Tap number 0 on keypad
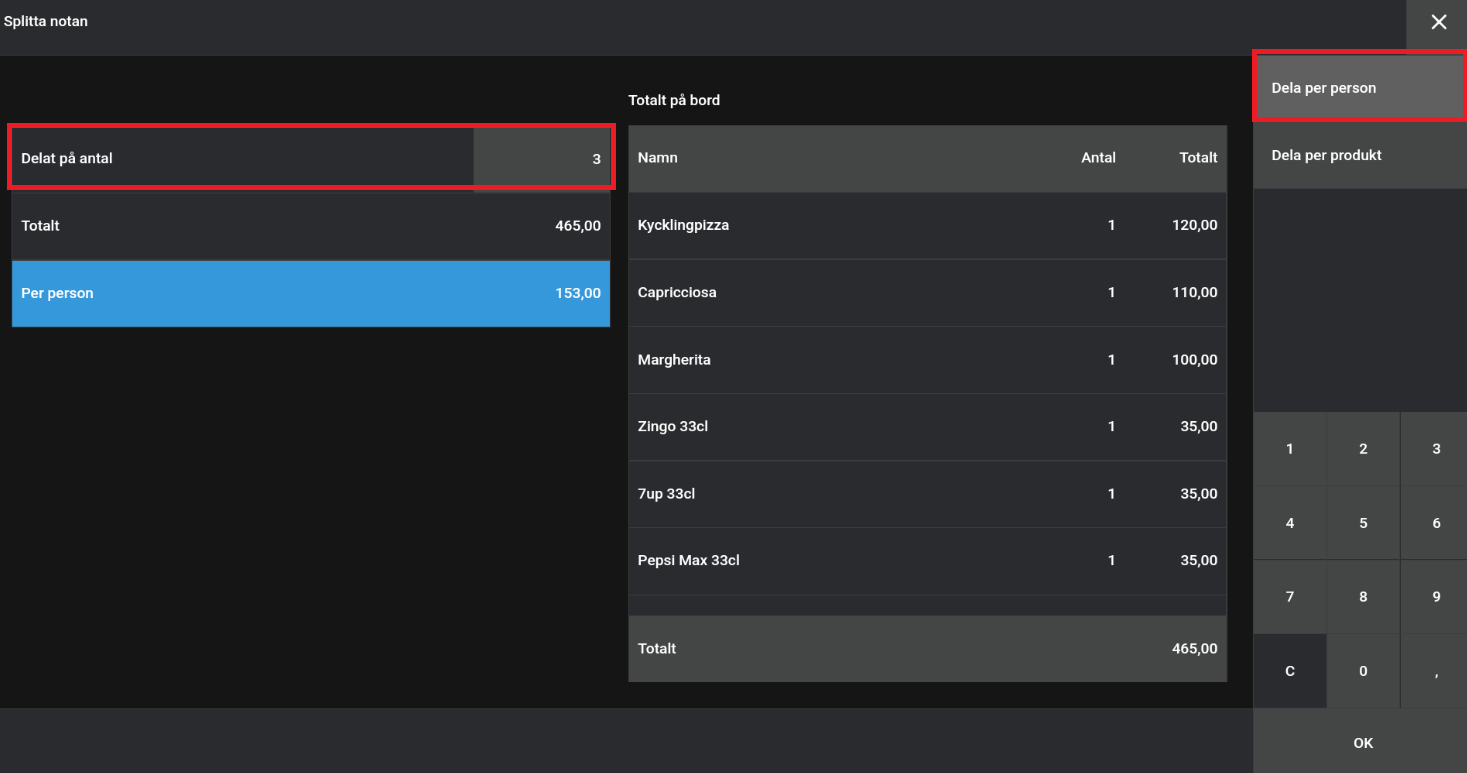This screenshot has height=773, width=1467. click(x=1363, y=671)
